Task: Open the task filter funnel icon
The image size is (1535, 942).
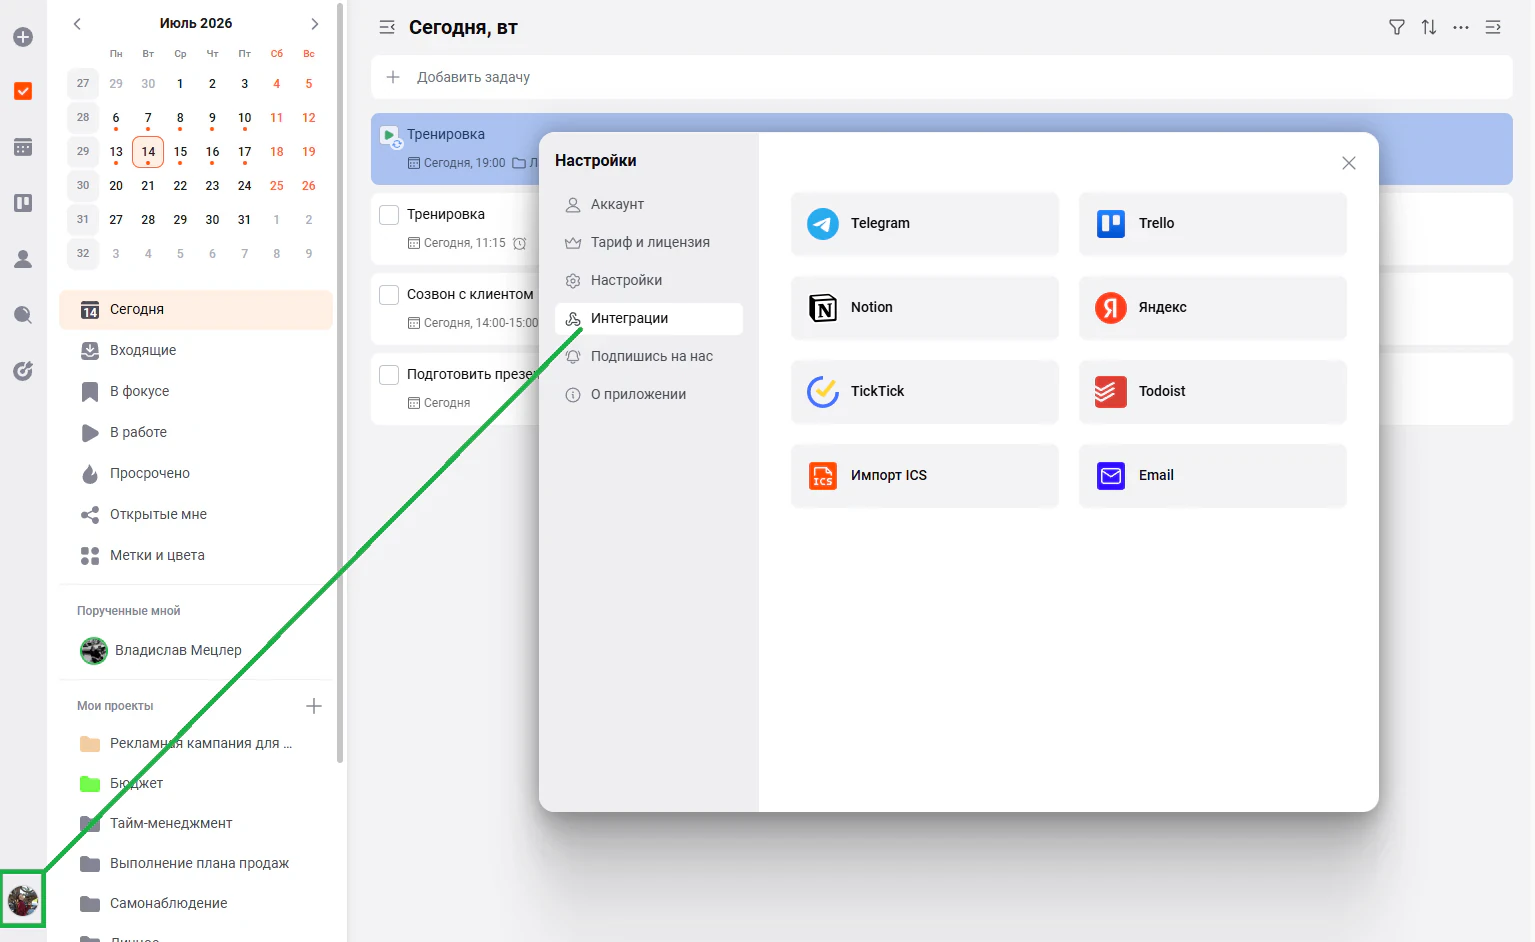Action: tap(1397, 27)
